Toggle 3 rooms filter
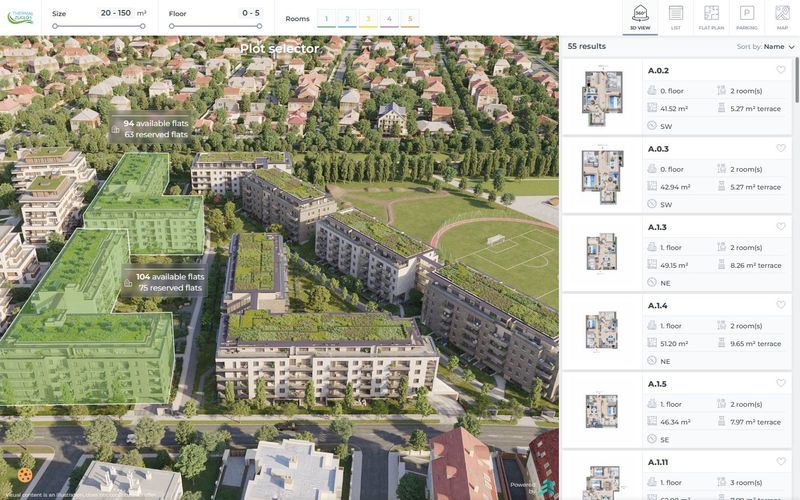 coord(368,18)
